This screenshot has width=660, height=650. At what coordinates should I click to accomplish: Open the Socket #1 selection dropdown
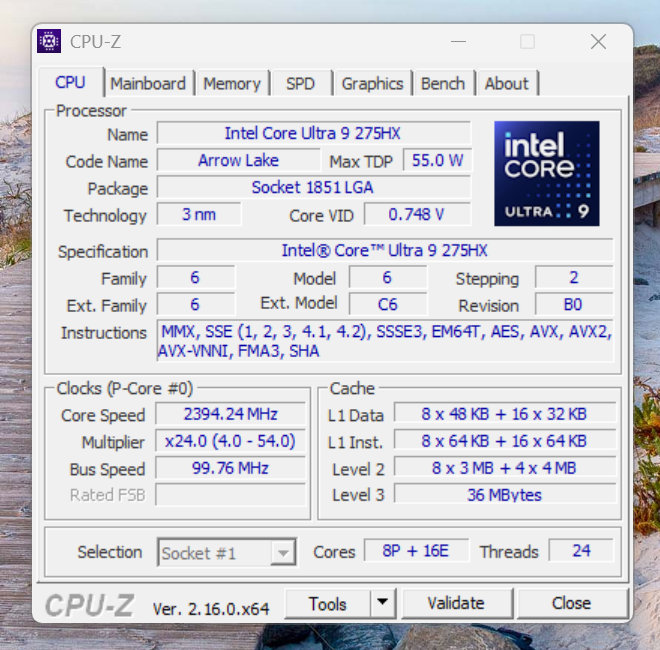coord(227,552)
